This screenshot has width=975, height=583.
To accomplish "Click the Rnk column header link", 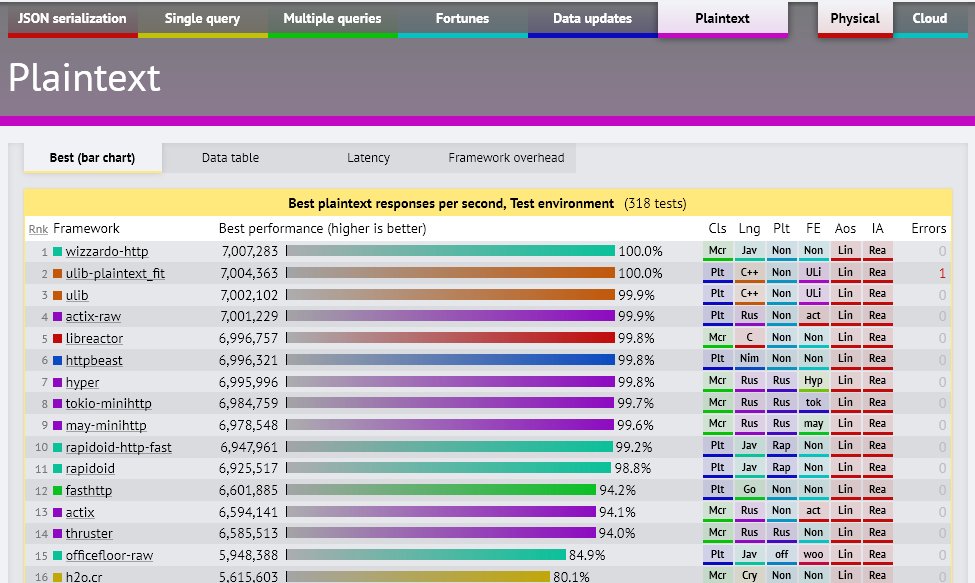I will tap(39, 229).
